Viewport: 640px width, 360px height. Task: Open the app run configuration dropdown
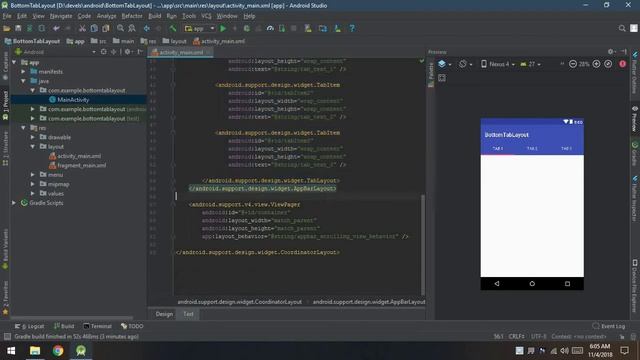200,29
